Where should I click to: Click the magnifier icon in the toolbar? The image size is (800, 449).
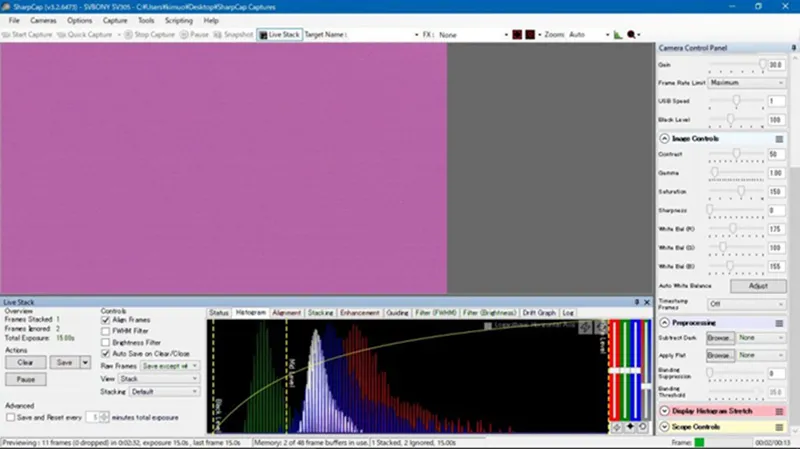click(632, 34)
